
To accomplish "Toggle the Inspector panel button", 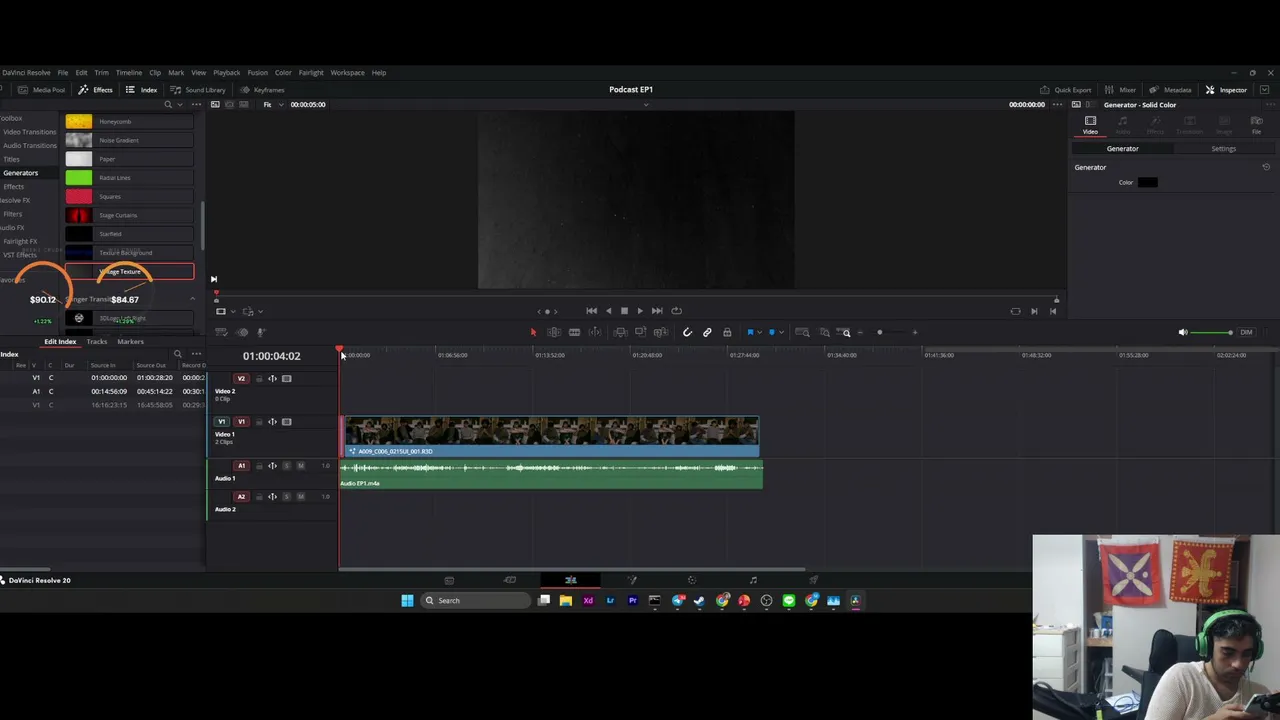I will tap(1226, 90).
